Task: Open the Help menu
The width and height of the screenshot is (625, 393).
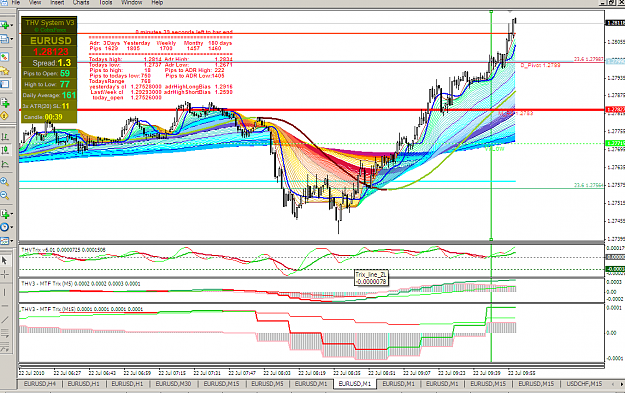Action: point(157,2)
